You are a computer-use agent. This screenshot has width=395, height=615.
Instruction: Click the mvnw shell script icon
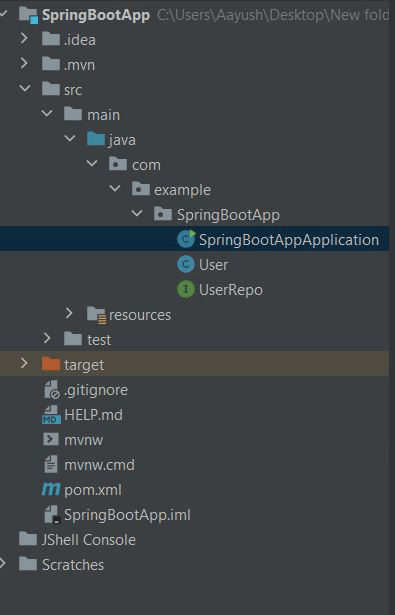click(51, 439)
